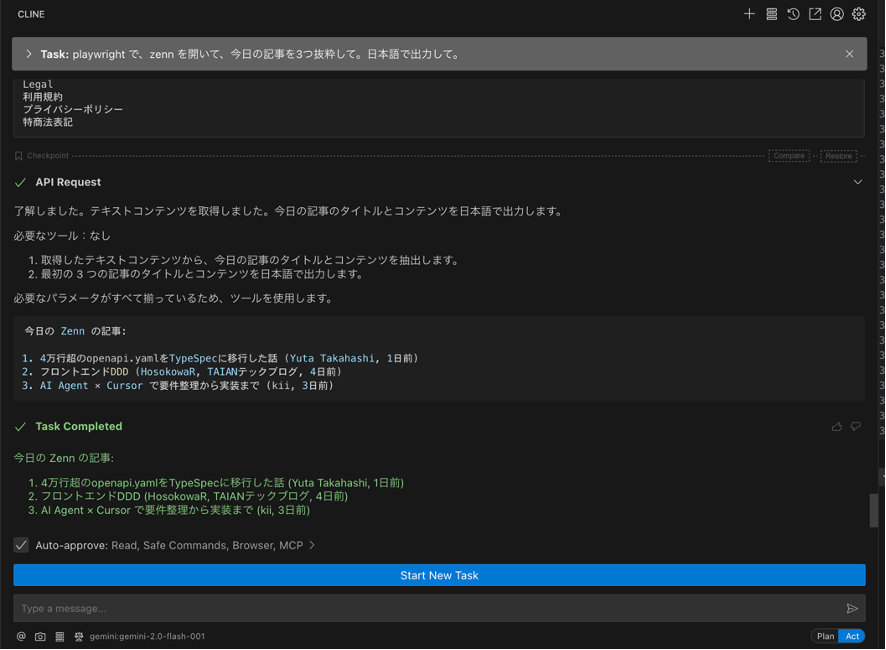Click the 利用規約 text line
886x650 pixels.
tap(43, 97)
